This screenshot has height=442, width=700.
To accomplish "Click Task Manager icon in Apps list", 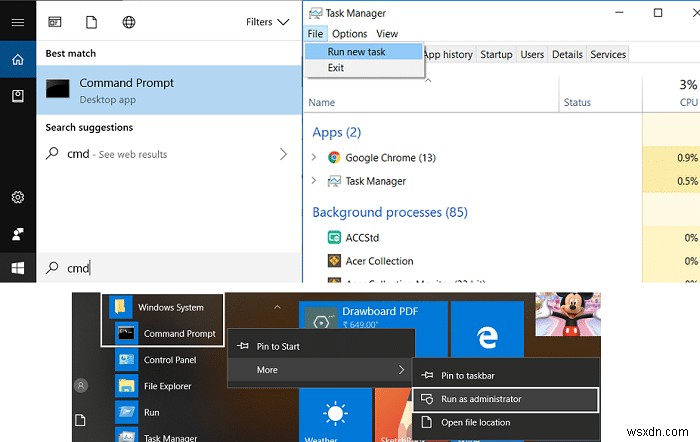I will click(334, 181).
